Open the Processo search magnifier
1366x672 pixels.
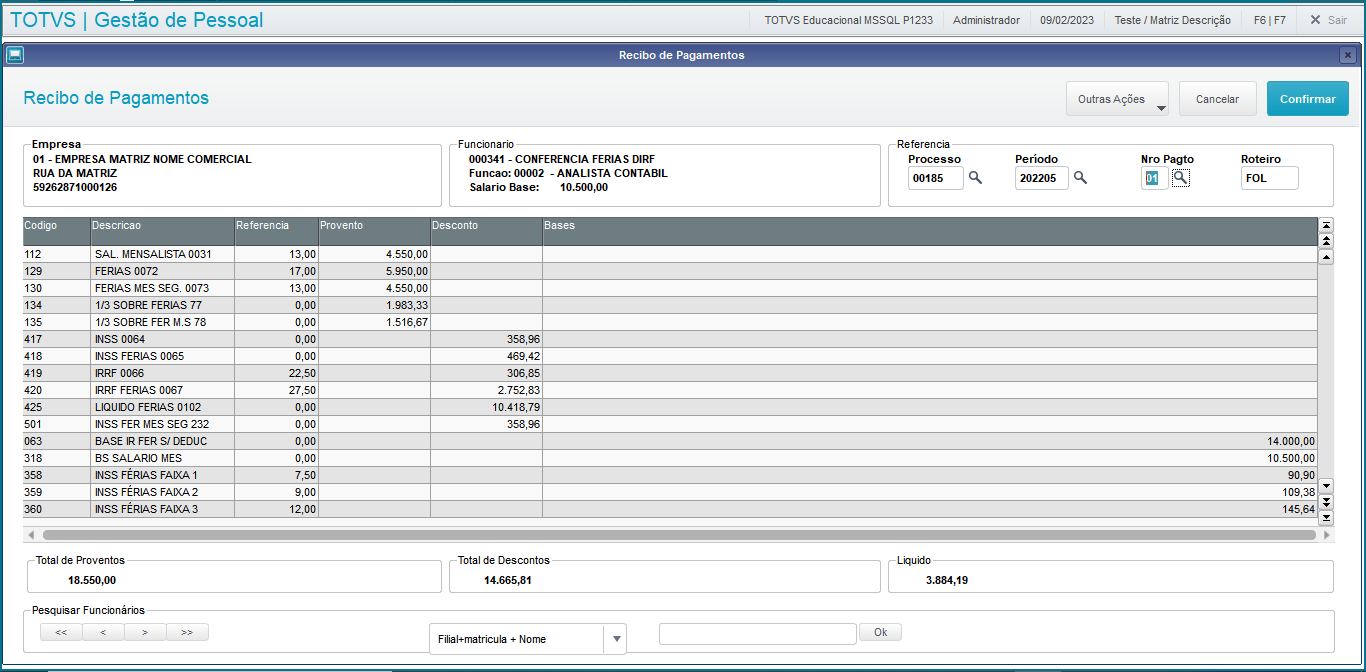pyautogui.click(x=975, y=178)
